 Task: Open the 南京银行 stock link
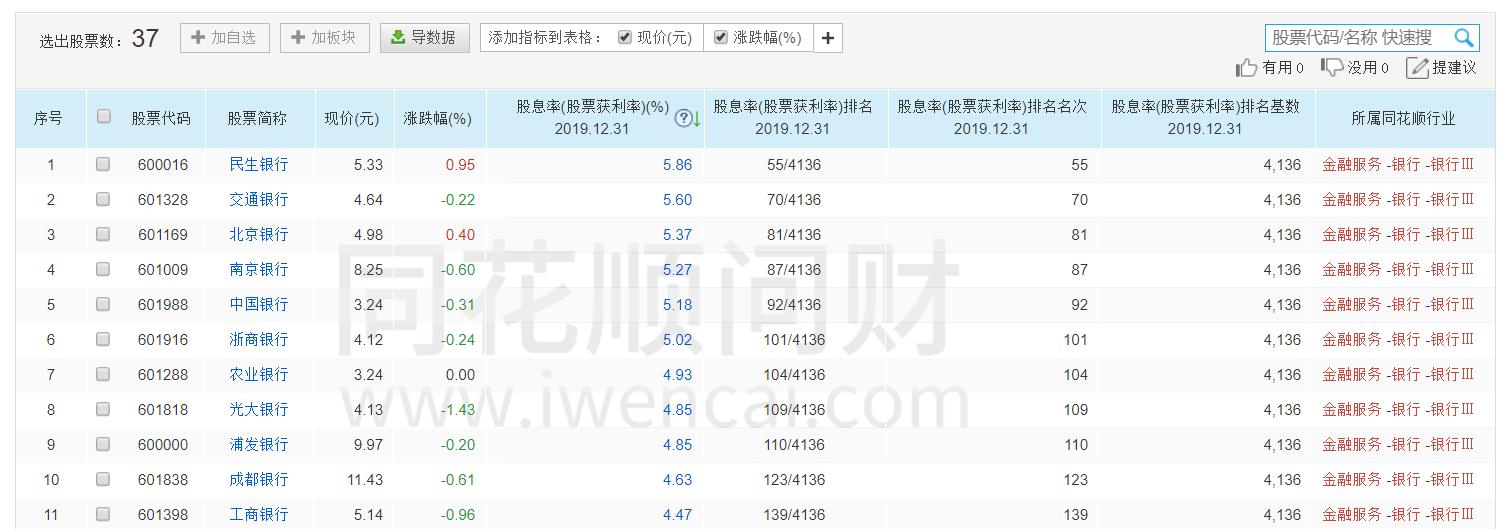pyautogui.click(x=258, y=270)
